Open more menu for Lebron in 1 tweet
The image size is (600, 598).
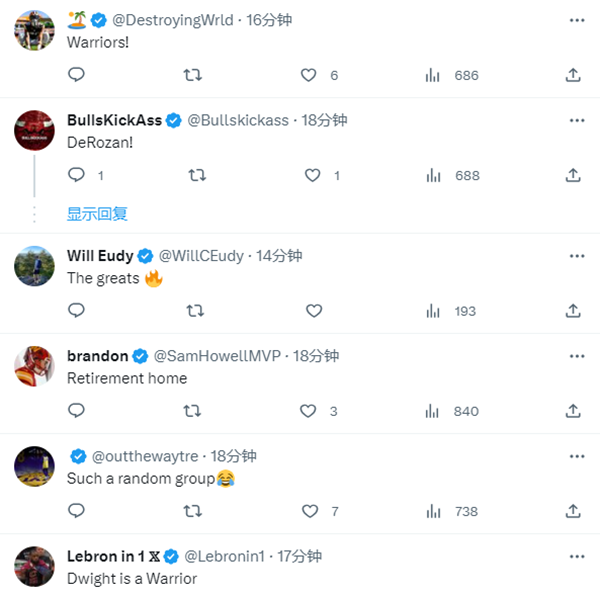tap(576, 555)
